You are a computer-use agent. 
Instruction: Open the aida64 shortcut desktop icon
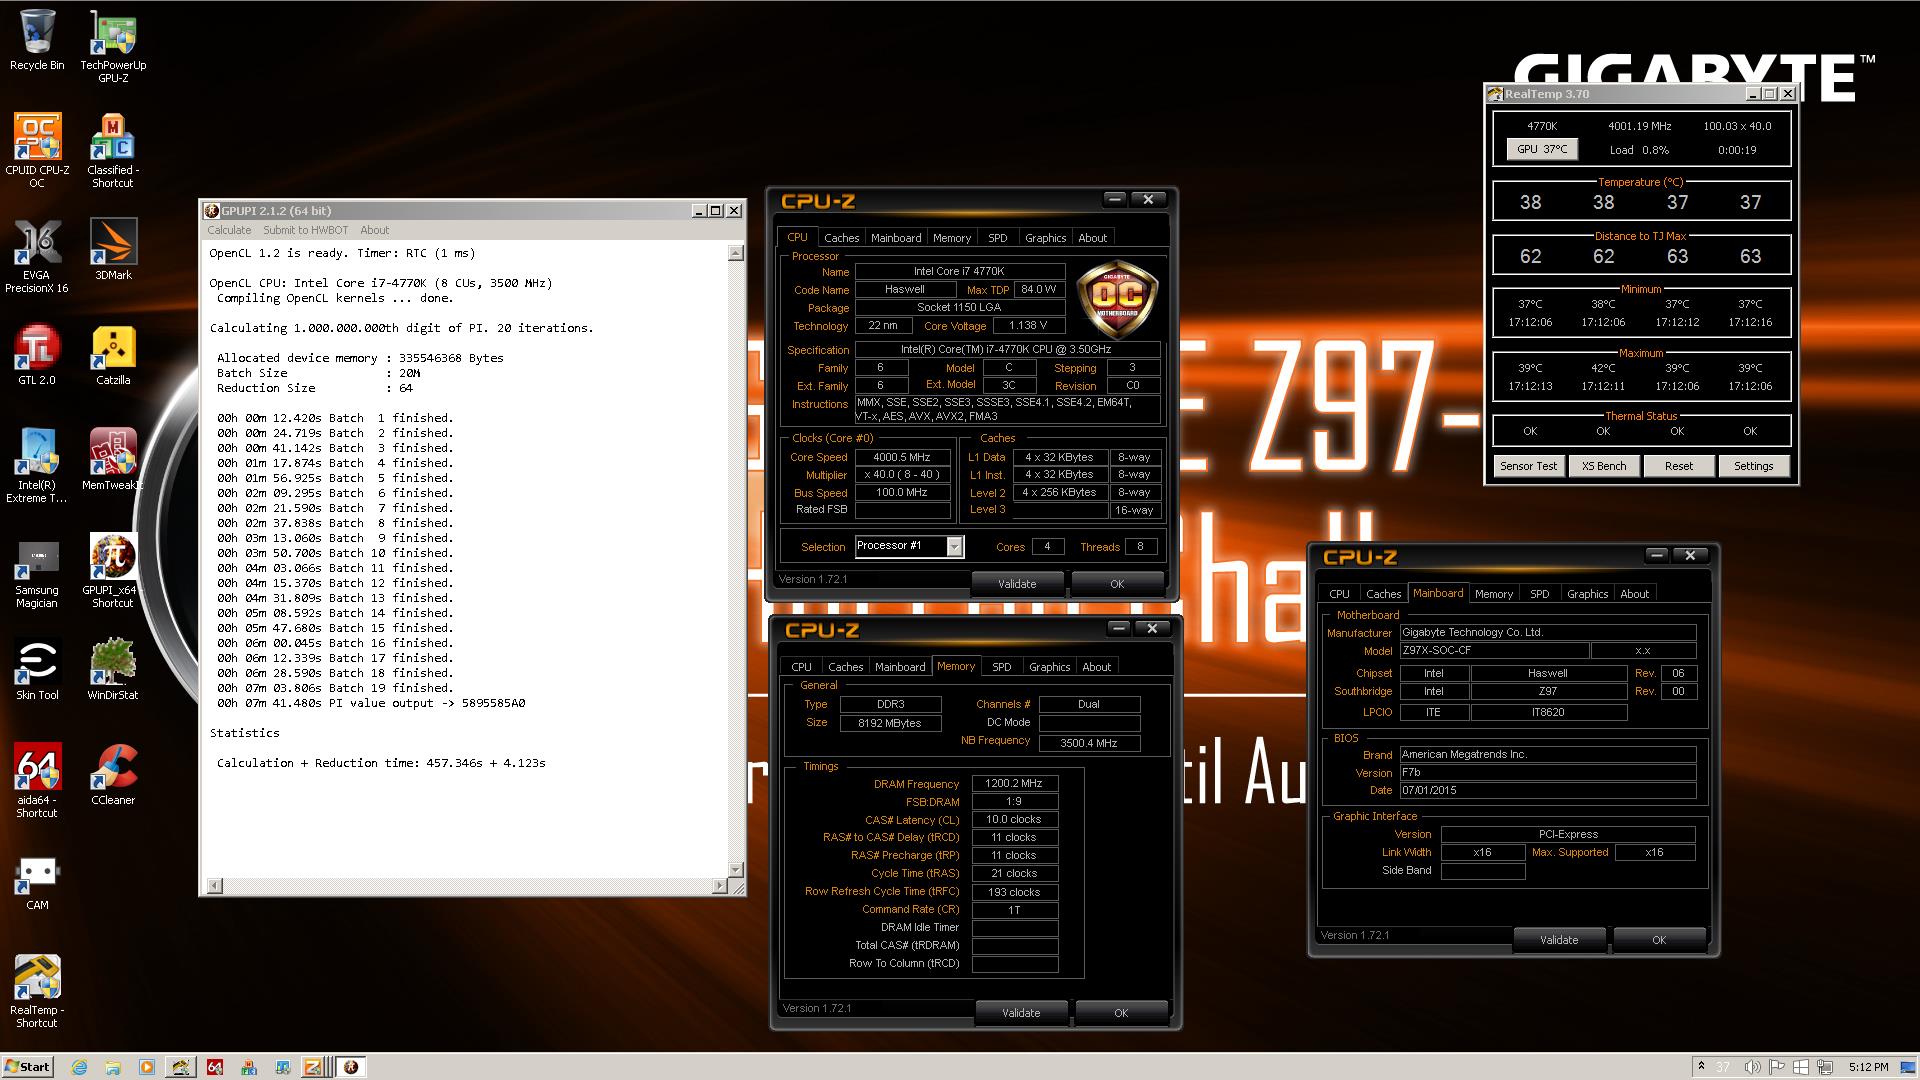(37, 781)
